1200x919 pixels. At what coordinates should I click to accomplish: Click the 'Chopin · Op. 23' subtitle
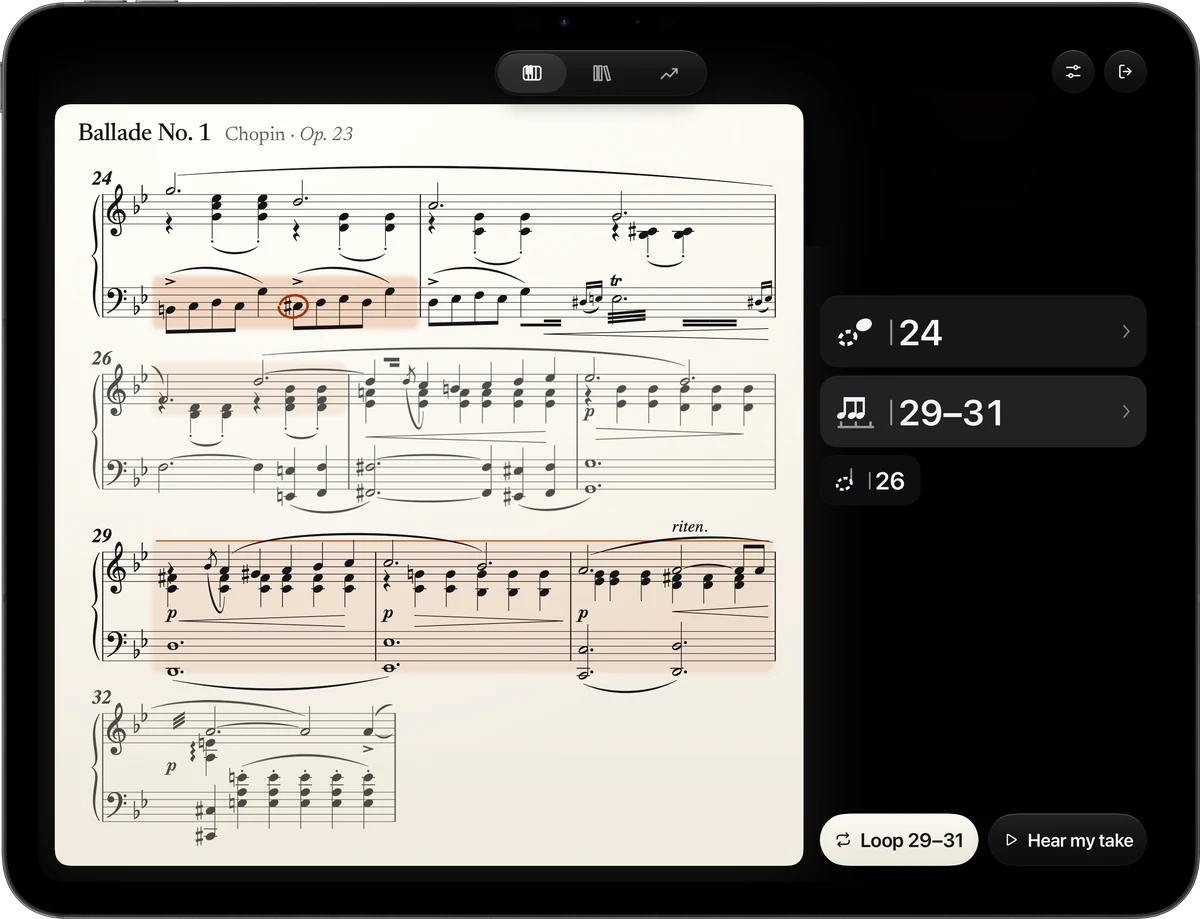tap(289, 133)
